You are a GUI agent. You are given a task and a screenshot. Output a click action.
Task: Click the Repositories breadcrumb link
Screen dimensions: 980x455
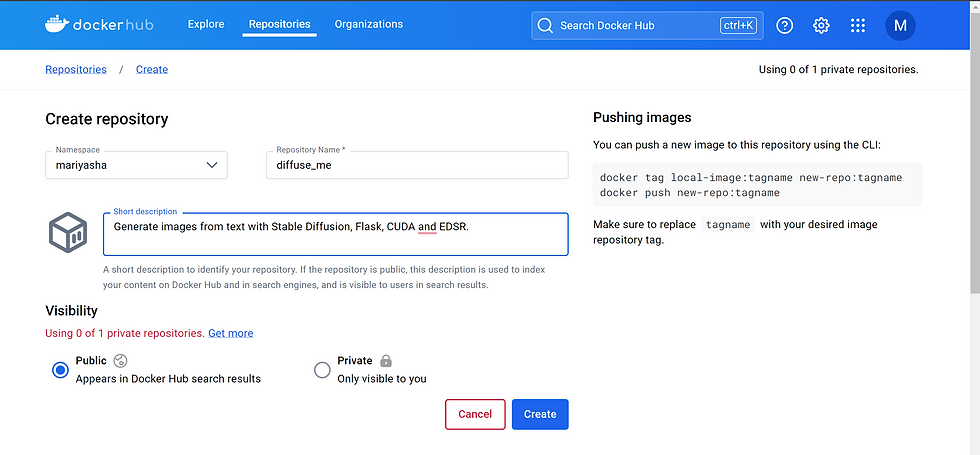pyautogui.click(x=76, y=69)
